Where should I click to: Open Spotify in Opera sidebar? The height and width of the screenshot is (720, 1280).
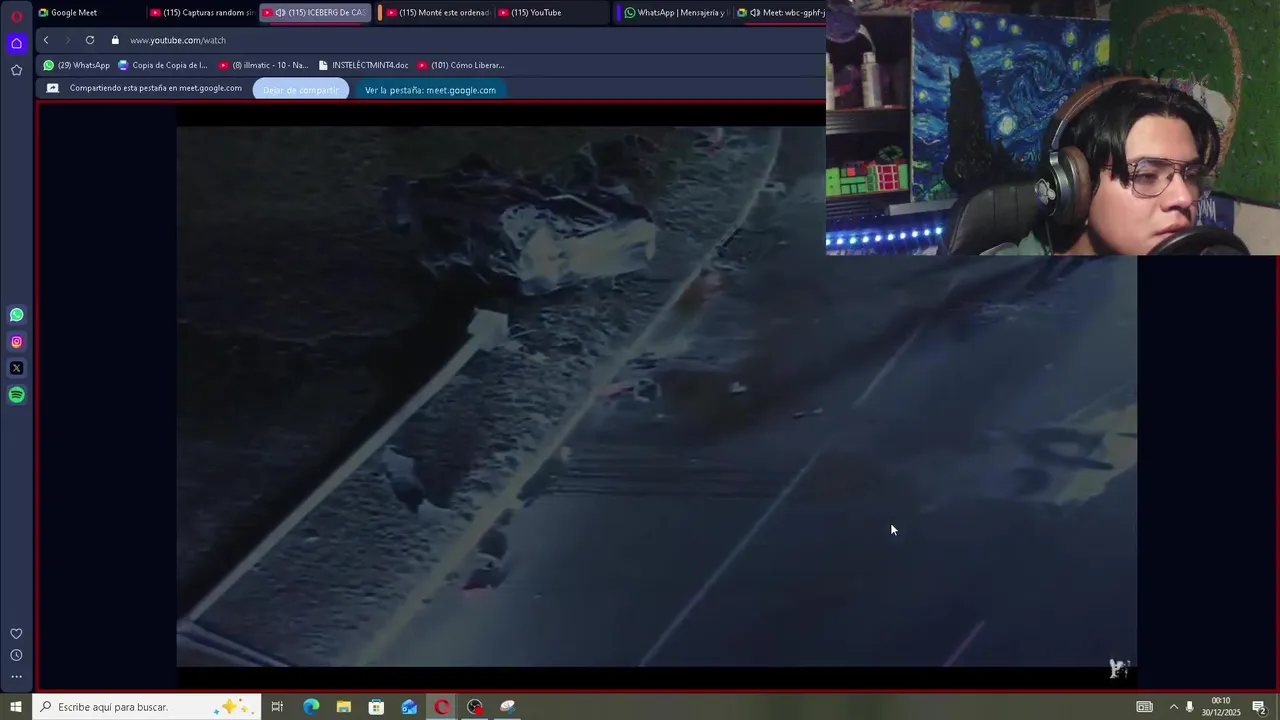[16, 395]
